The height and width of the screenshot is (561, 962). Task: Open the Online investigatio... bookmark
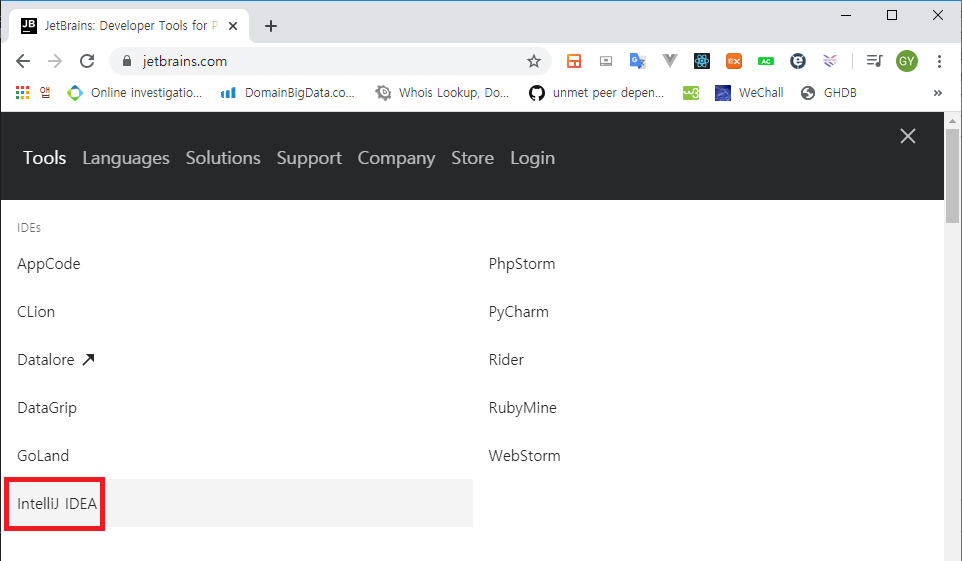pyautogui.click(x=134, y=93)
